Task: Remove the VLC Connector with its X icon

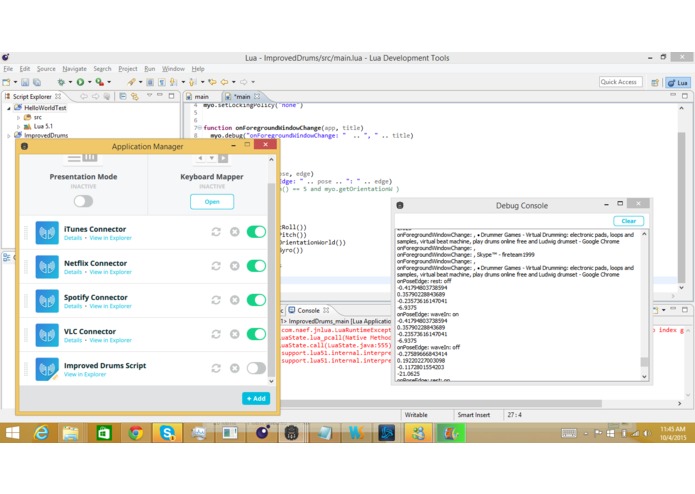Action: [x=235, y=334]
